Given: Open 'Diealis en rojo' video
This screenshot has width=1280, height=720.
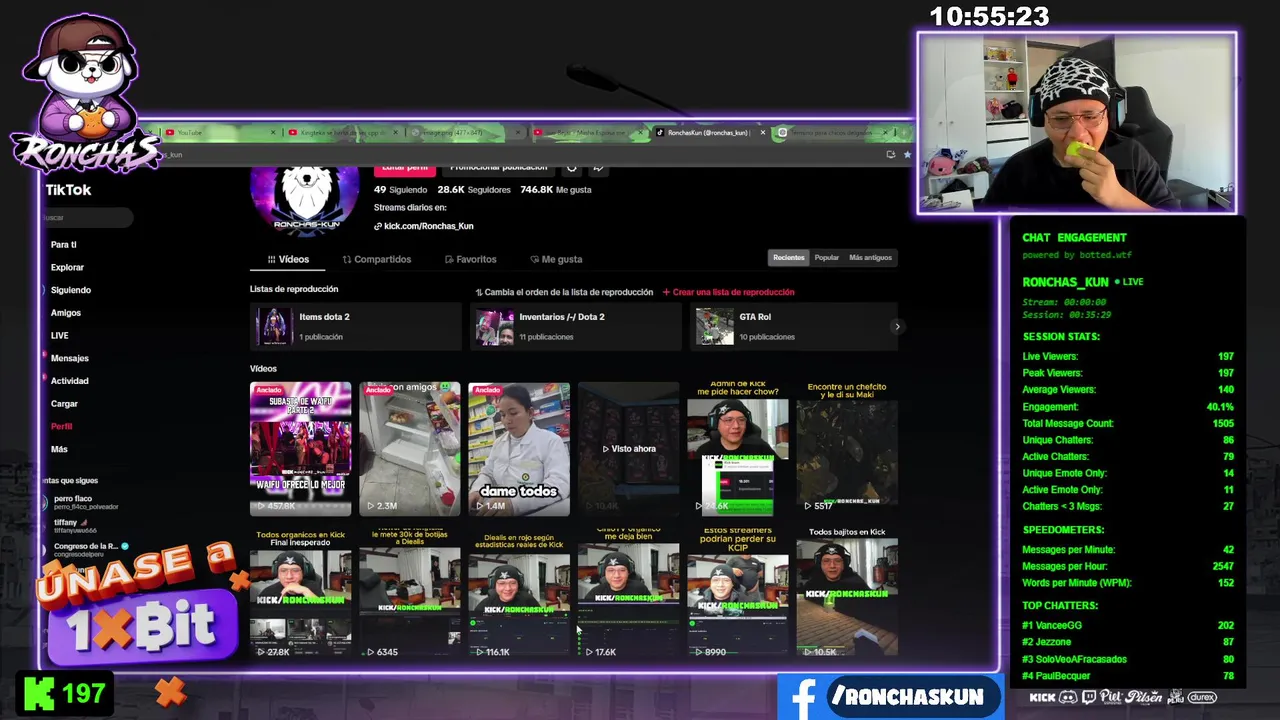Looking at the screenshot, I should click(519, 594).
